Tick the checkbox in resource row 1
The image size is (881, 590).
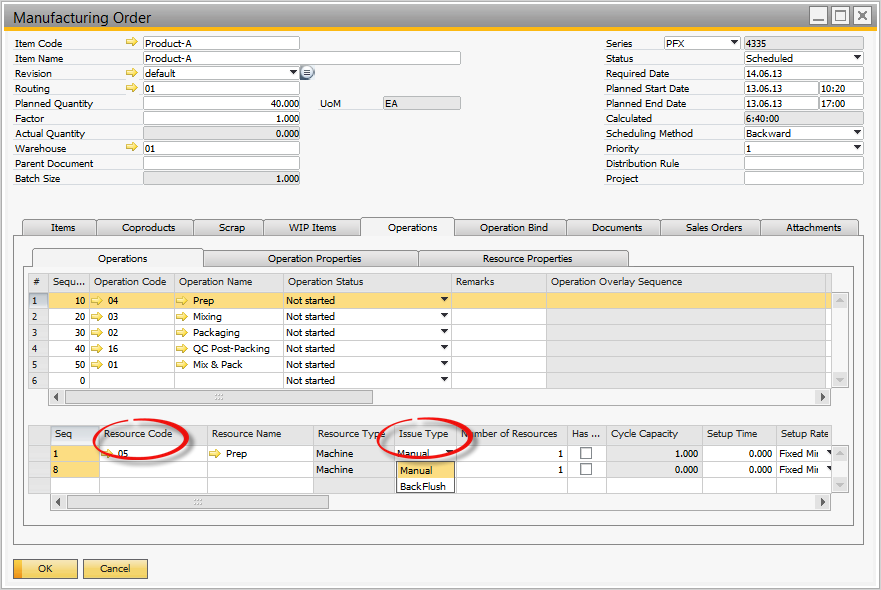586,453
